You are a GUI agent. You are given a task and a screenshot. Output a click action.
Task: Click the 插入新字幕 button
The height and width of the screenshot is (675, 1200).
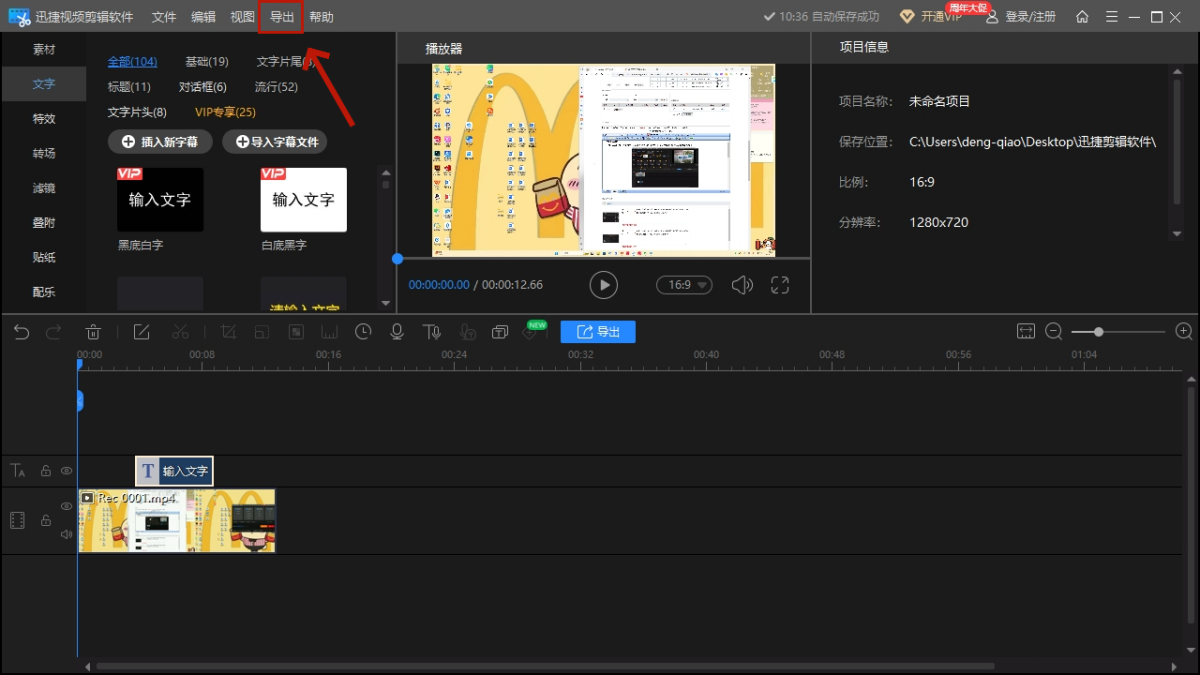tap(160, 142)
